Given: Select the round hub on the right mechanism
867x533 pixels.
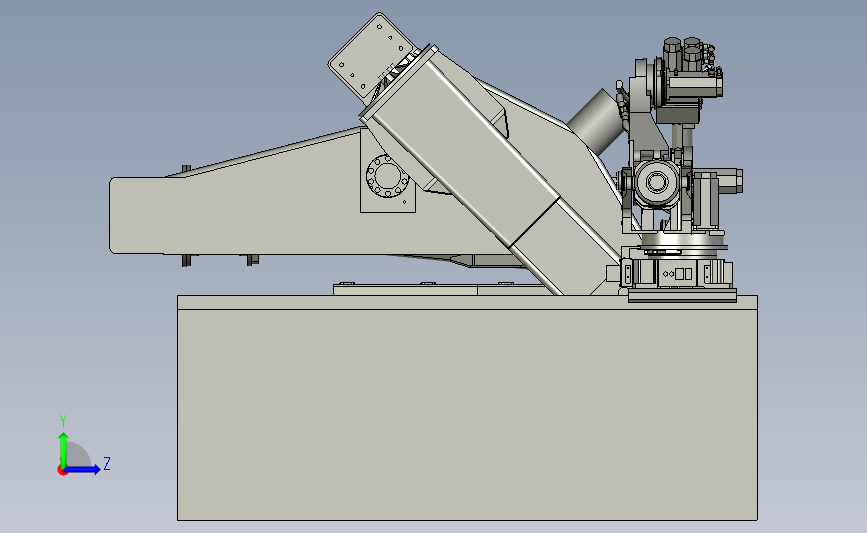Looking at the screenshot, I should 657,181.
